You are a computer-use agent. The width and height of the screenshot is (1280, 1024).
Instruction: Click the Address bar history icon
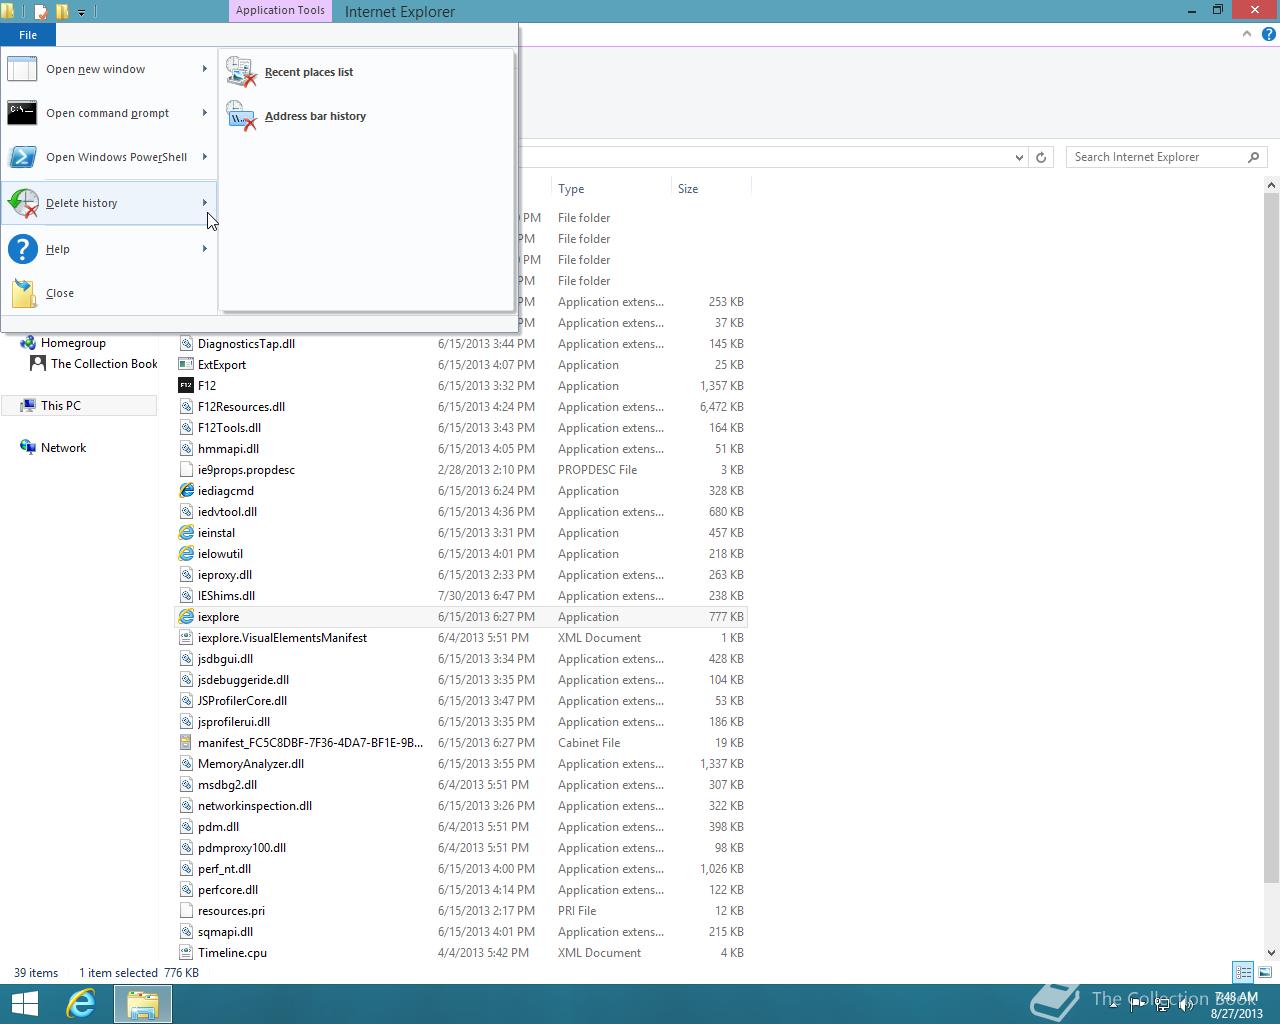tap(241, 116)
